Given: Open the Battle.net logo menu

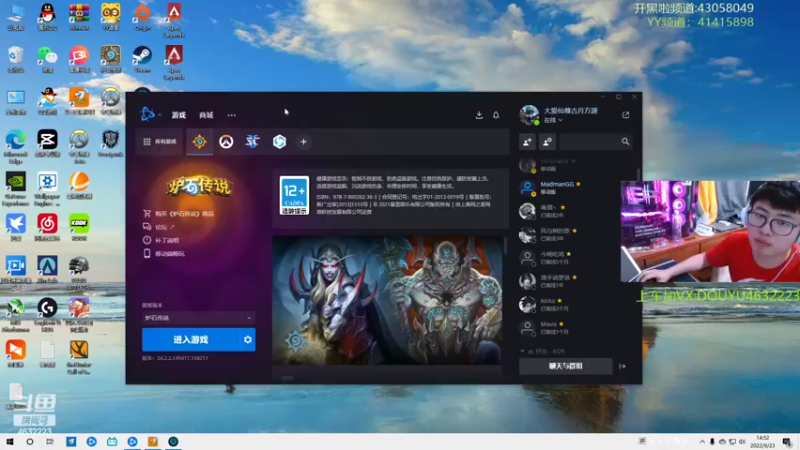Looking at the screenshot, I should point(147,114).
